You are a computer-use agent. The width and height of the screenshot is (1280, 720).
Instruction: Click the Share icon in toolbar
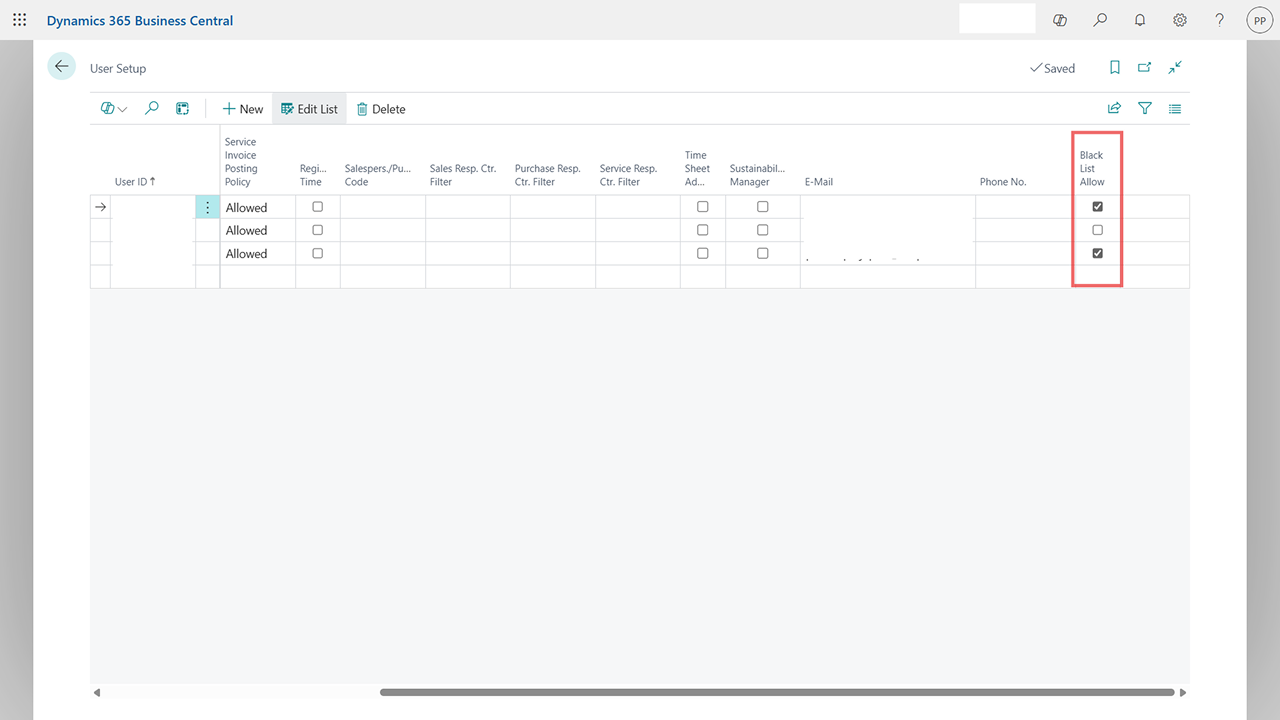[1114, 109]
